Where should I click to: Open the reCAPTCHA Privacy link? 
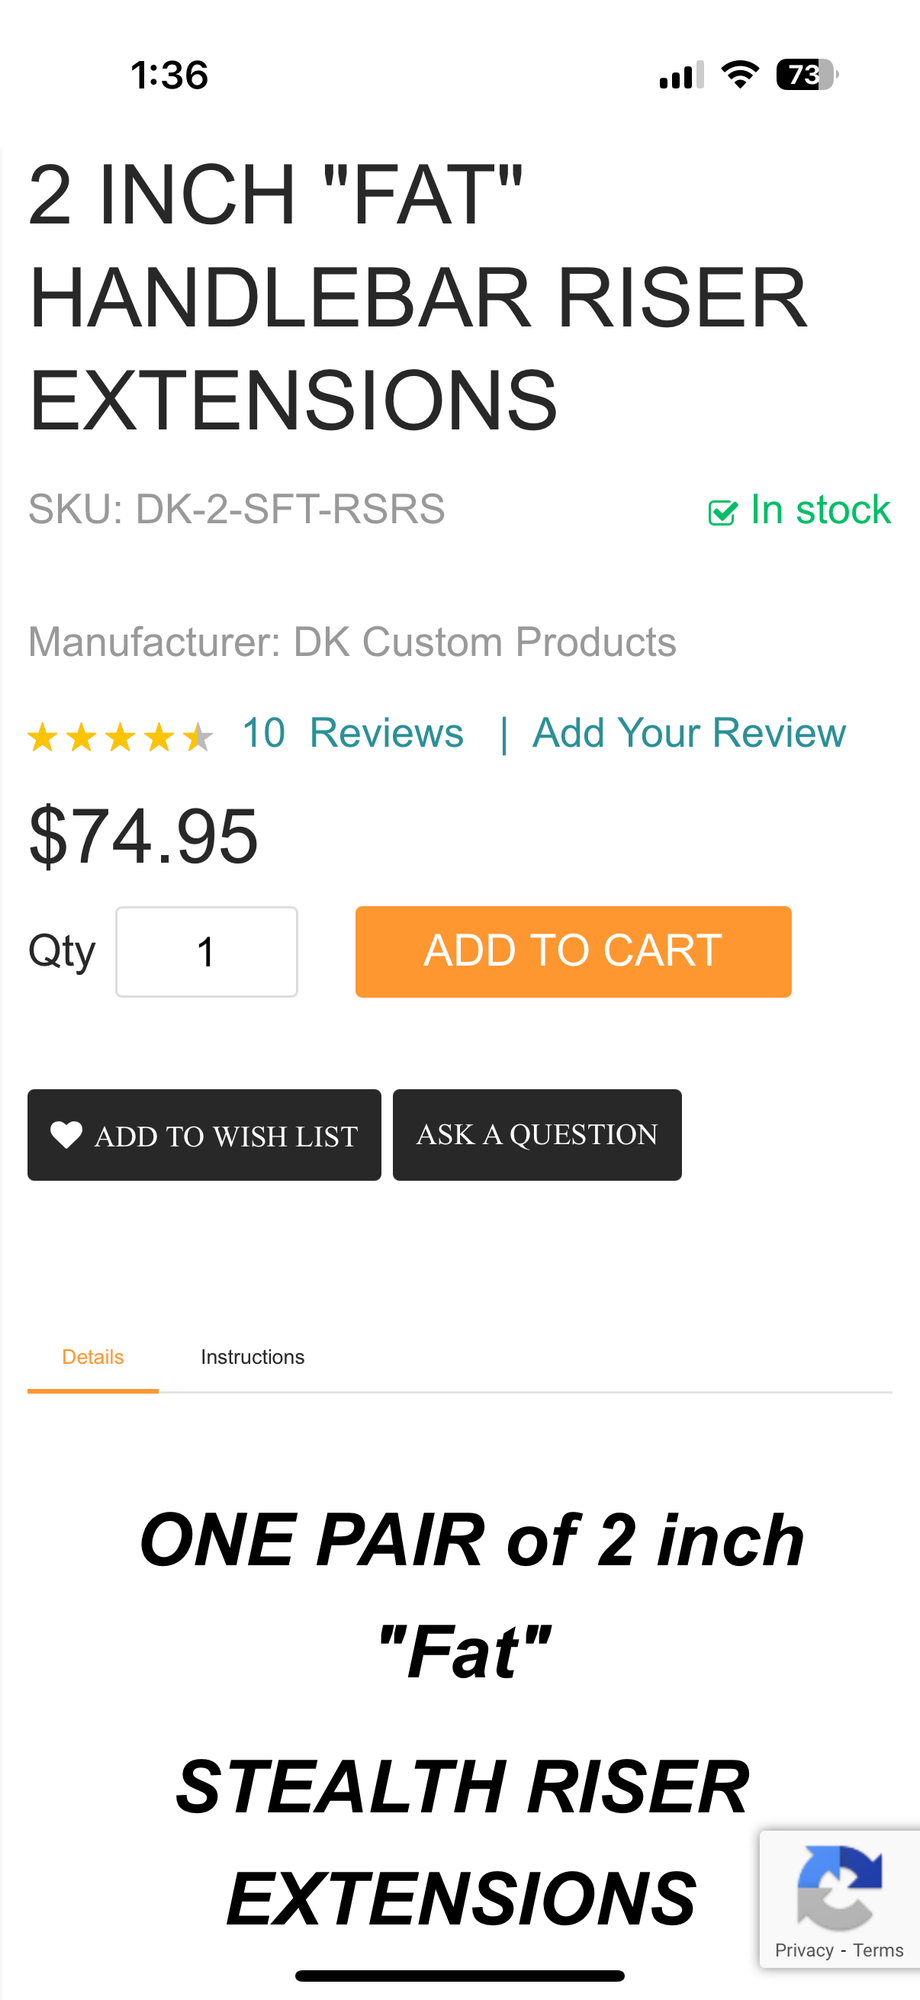pos(804,1950)
